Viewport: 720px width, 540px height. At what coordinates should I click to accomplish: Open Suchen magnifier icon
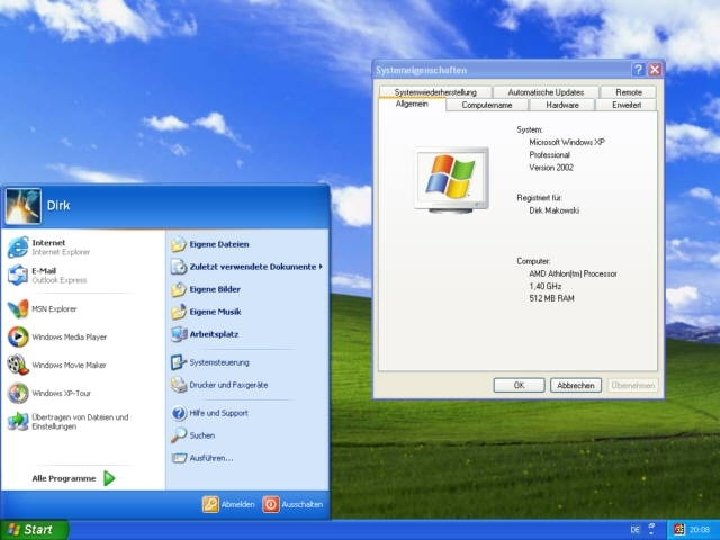point(179,435)
